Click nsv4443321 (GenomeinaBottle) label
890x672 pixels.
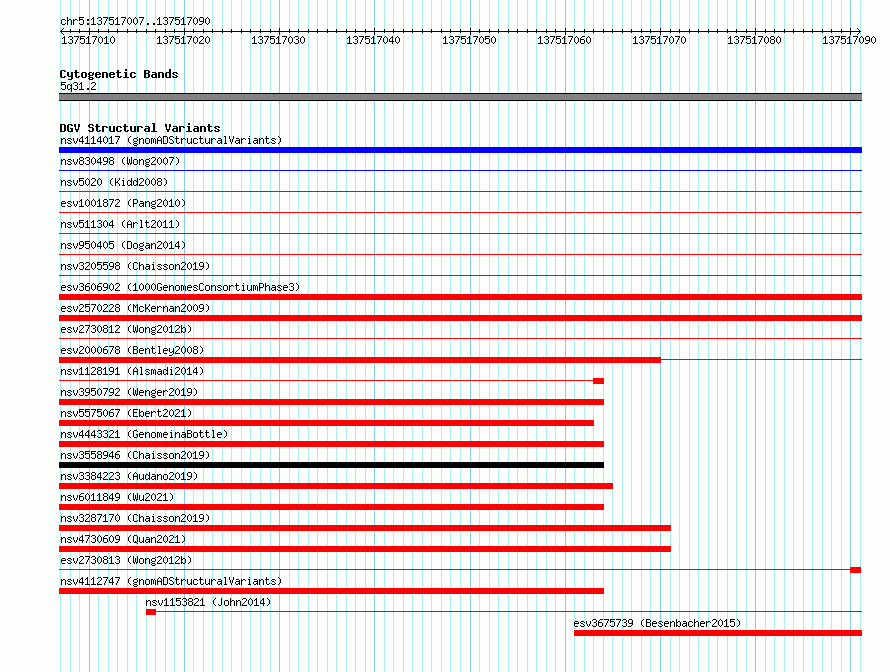point(144,434)
